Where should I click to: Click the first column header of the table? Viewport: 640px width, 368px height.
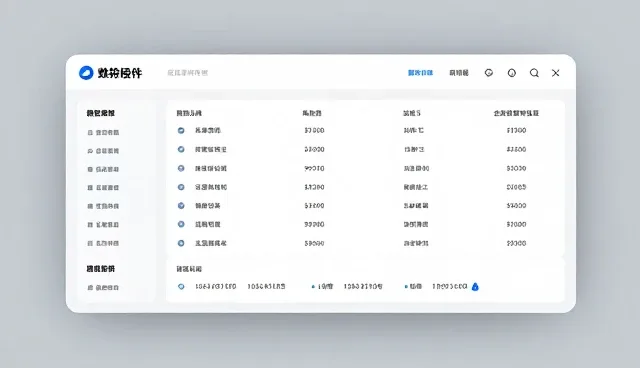(189, 113)
